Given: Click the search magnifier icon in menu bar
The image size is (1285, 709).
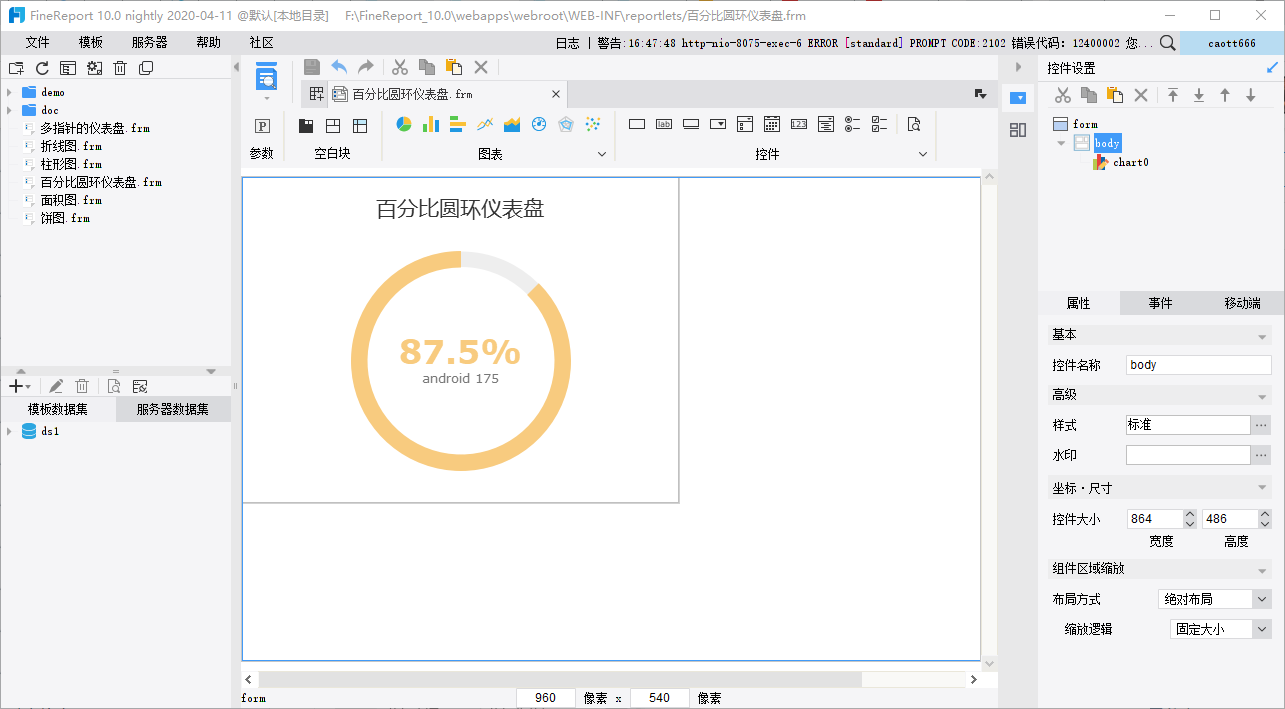Looking at the screenshot, I should click(x=1167, y=43).
